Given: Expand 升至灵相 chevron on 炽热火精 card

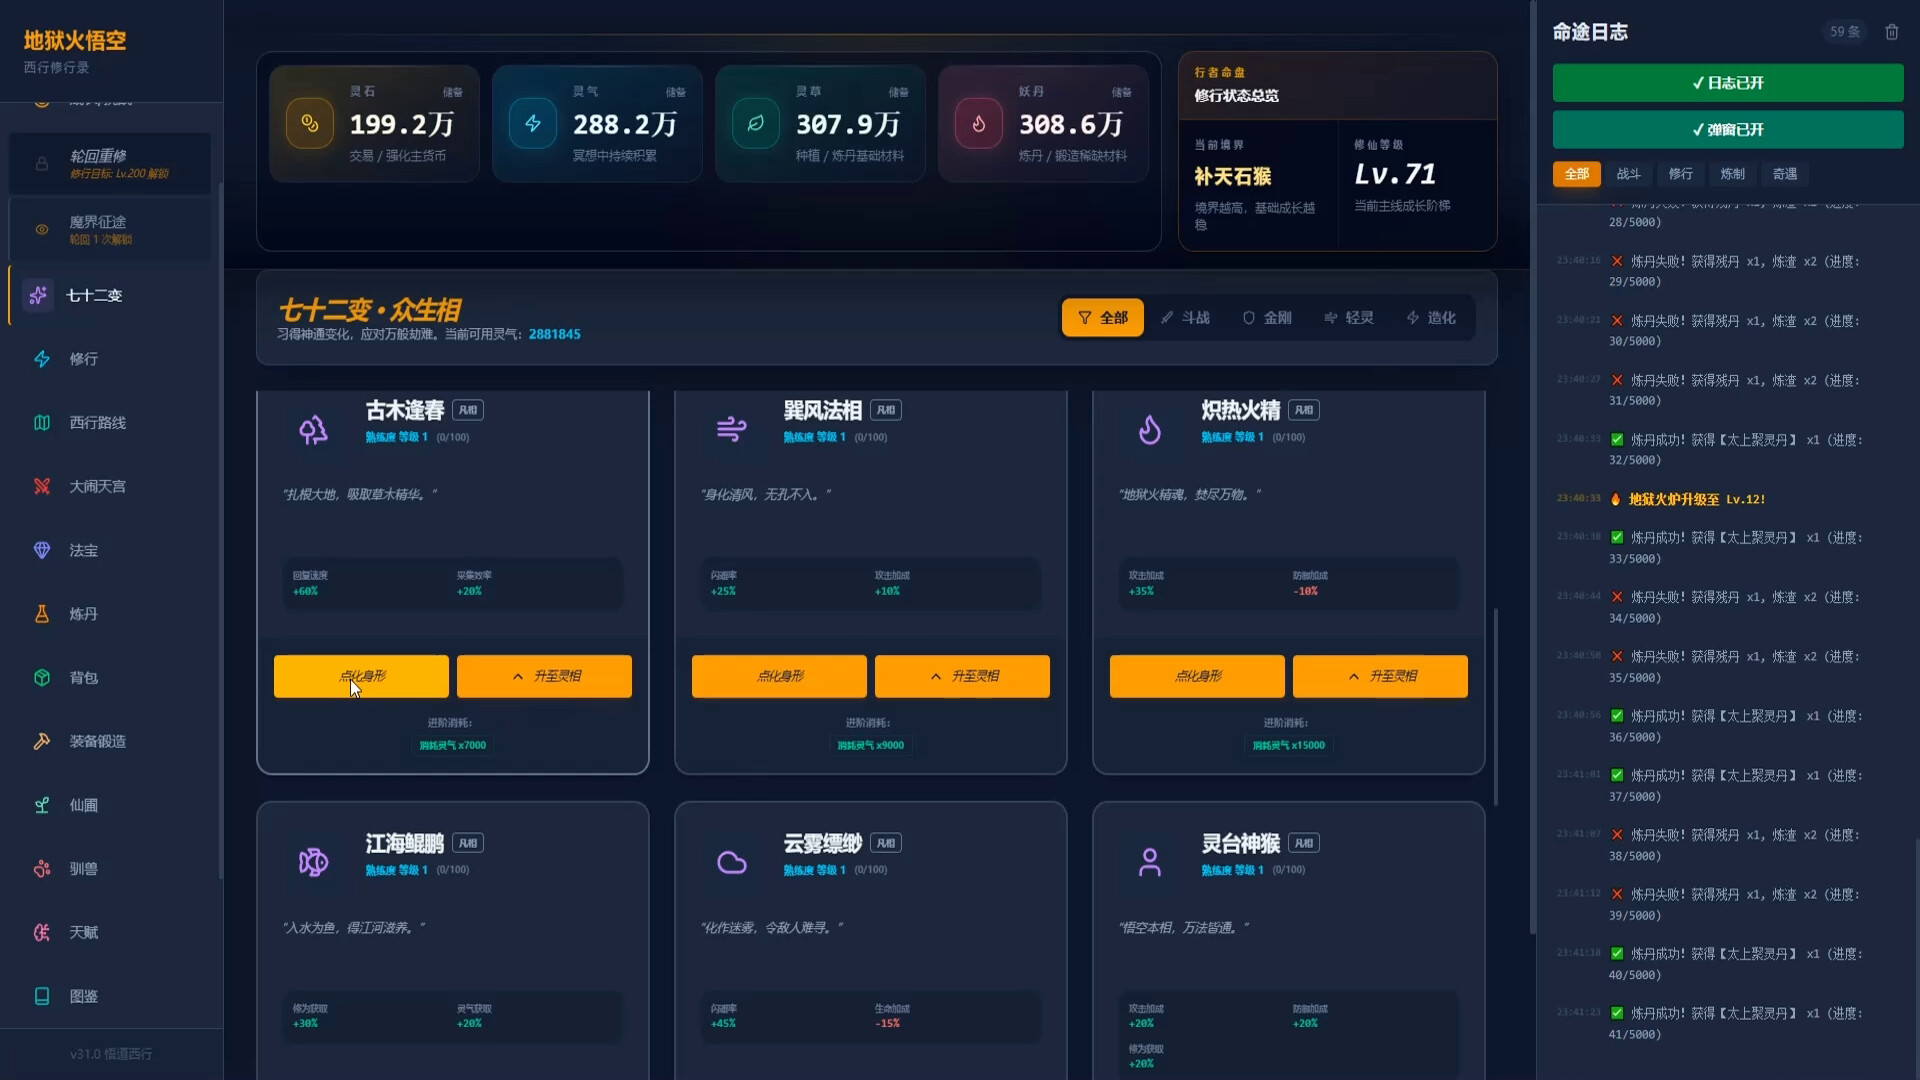Looking at the screenshot, I should 1354,677.
